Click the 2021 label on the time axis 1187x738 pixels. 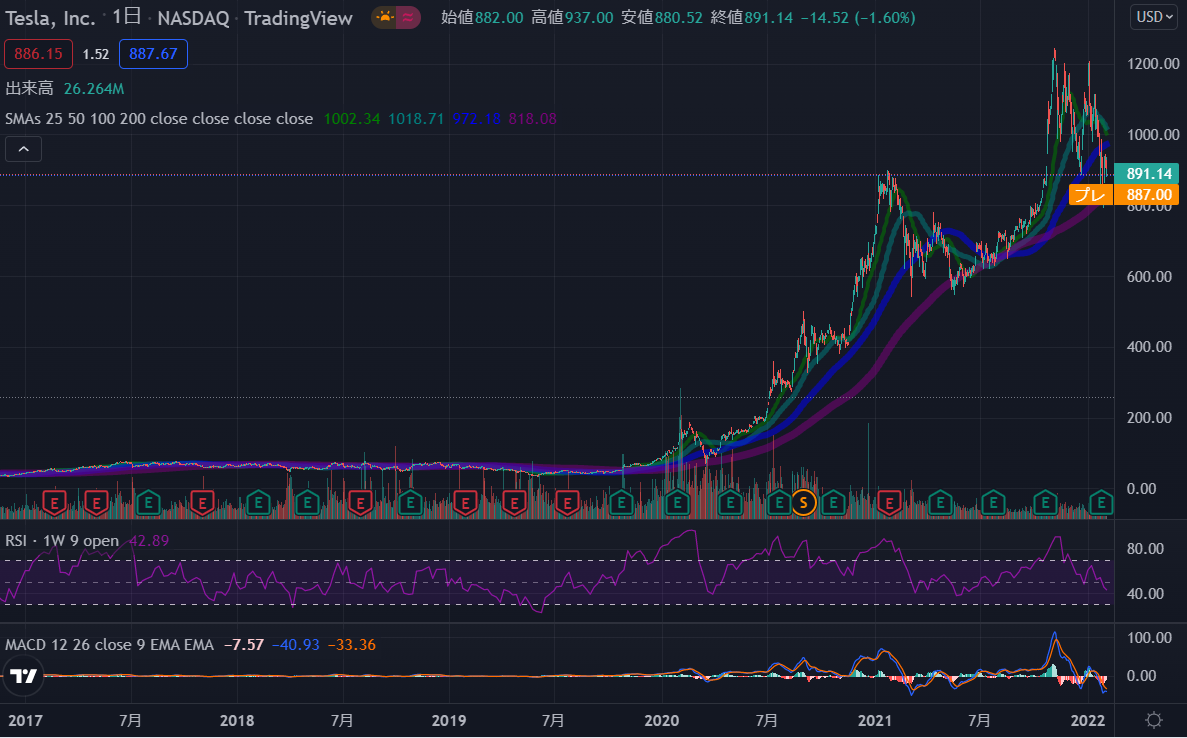[x=874, y=721]
